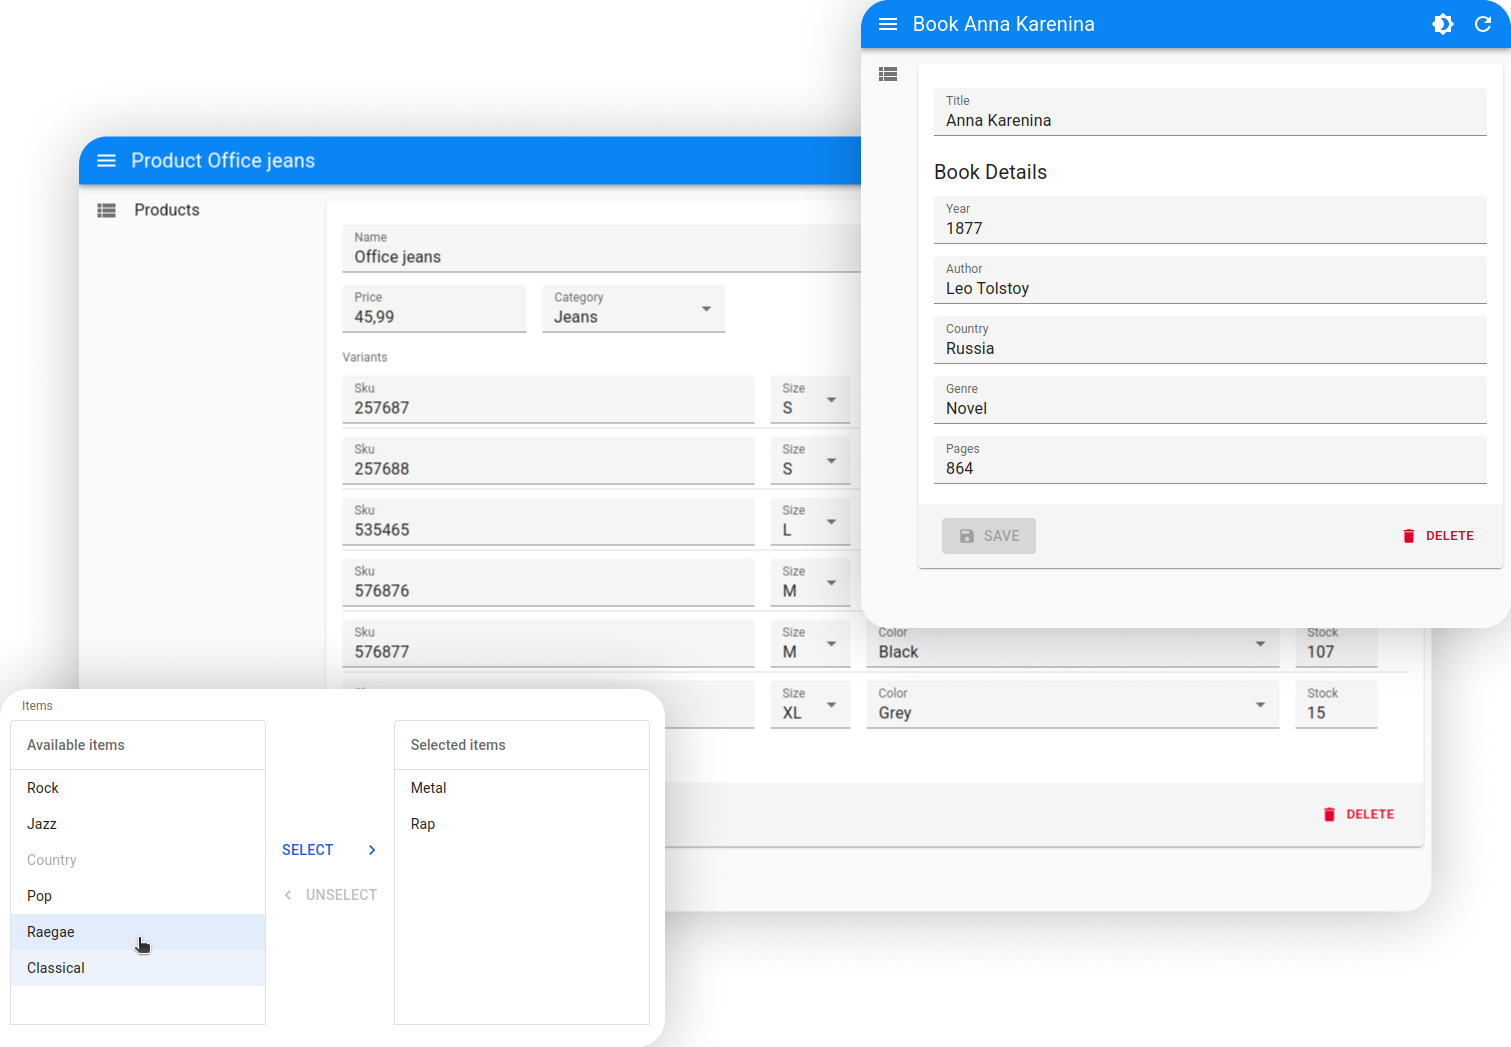This screenshot has height=1047, width=1511.
Task: Click the Stock field 107
Action: pos(1336,647)
